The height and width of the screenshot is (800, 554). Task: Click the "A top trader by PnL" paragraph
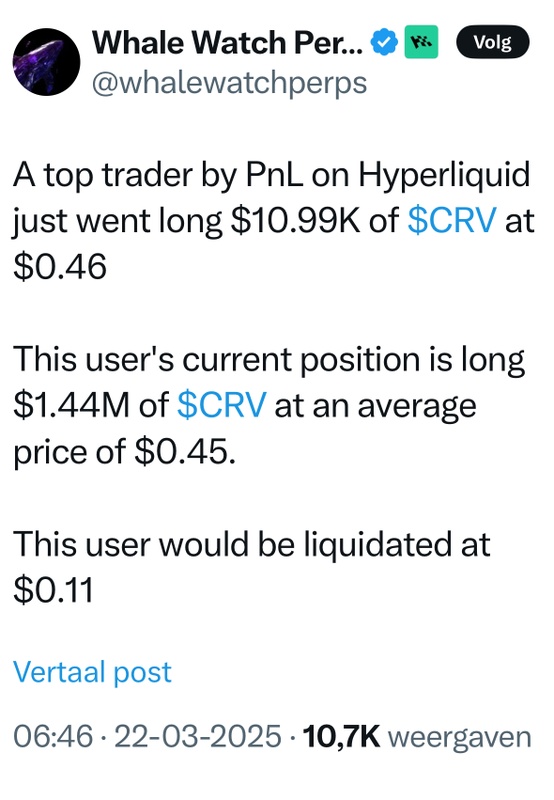point(274,221)
